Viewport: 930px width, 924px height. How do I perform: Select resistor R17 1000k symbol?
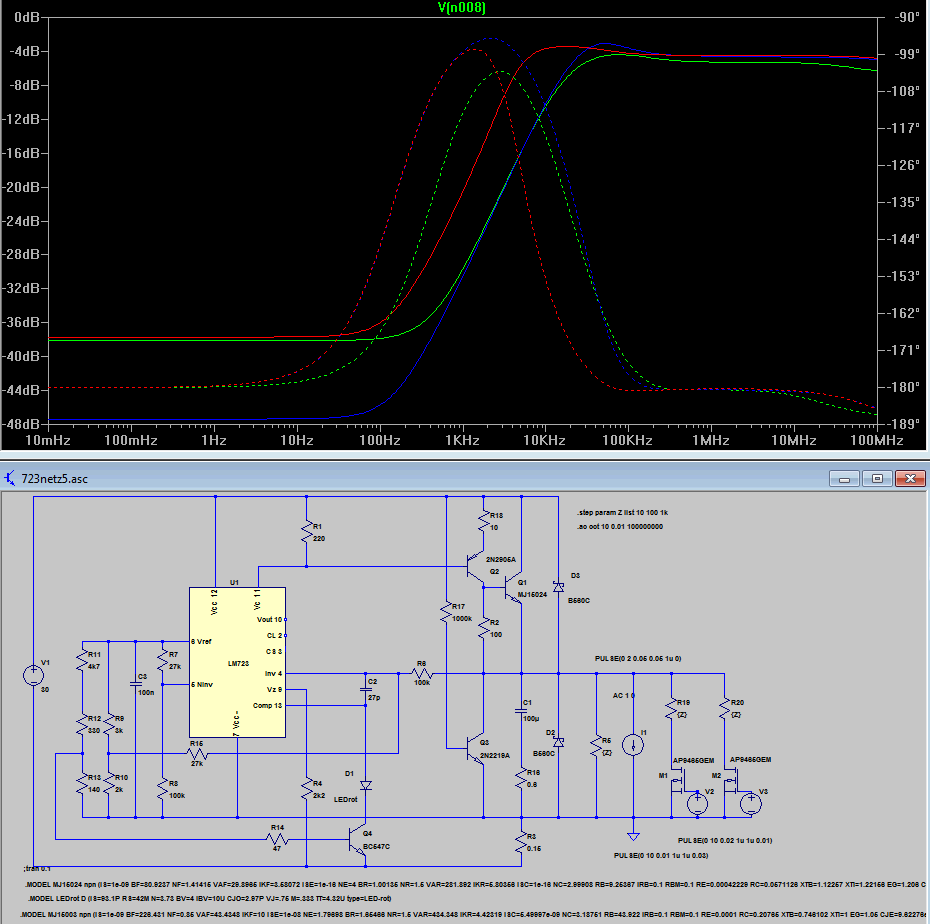446,613
